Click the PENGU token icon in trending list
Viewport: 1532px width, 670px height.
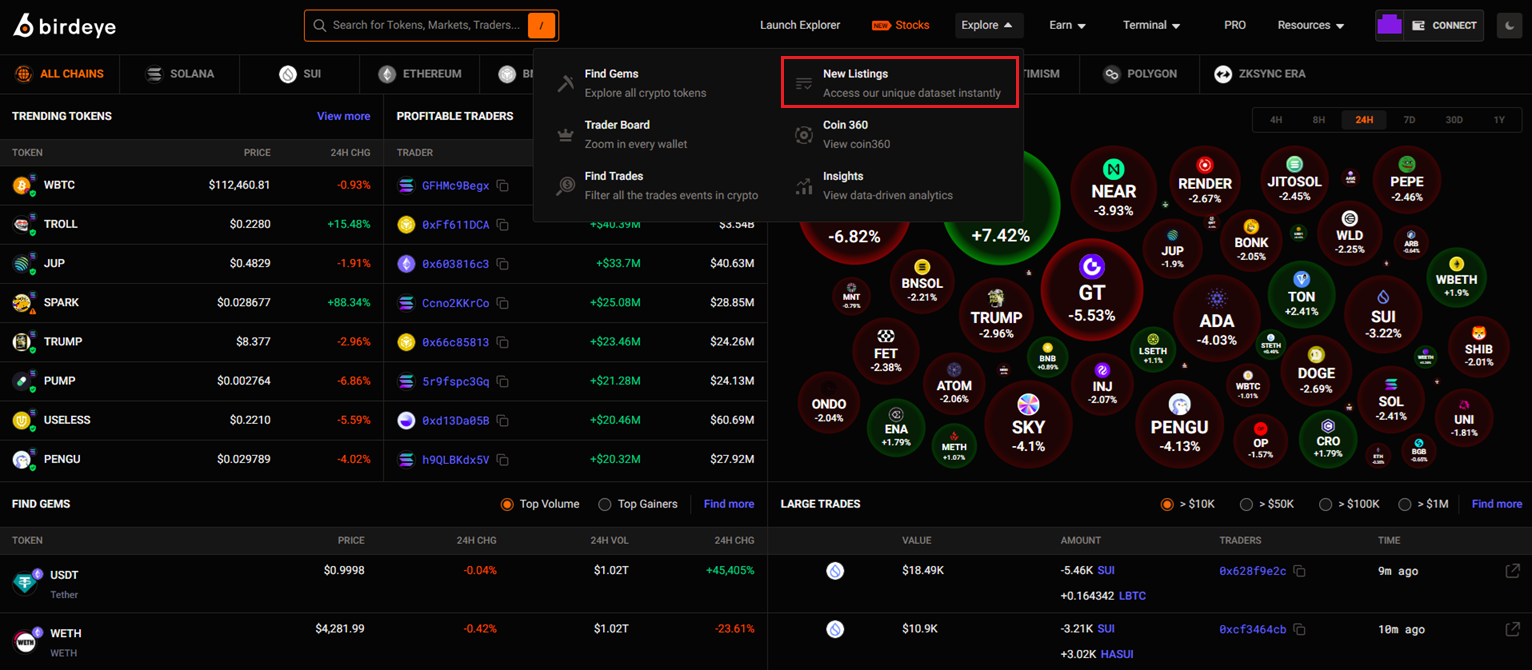24,459
